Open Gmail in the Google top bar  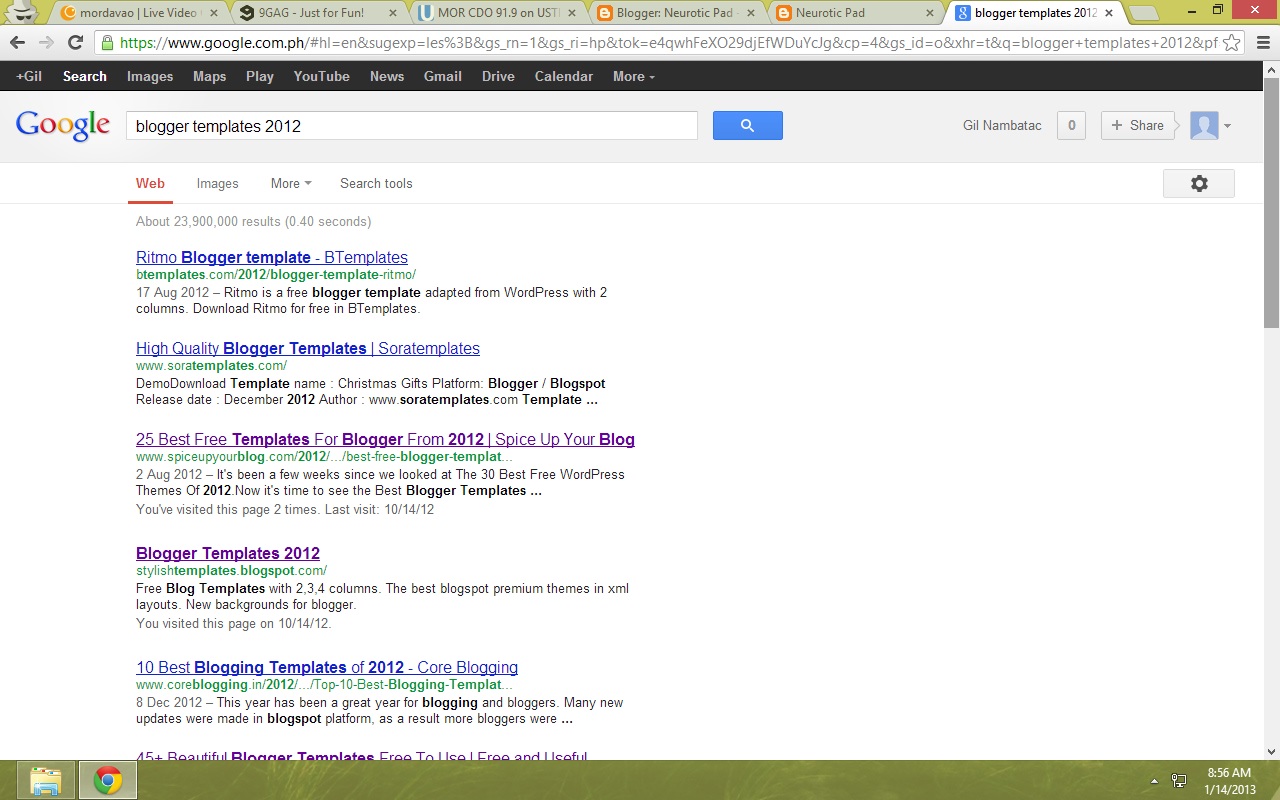point(442,76)
